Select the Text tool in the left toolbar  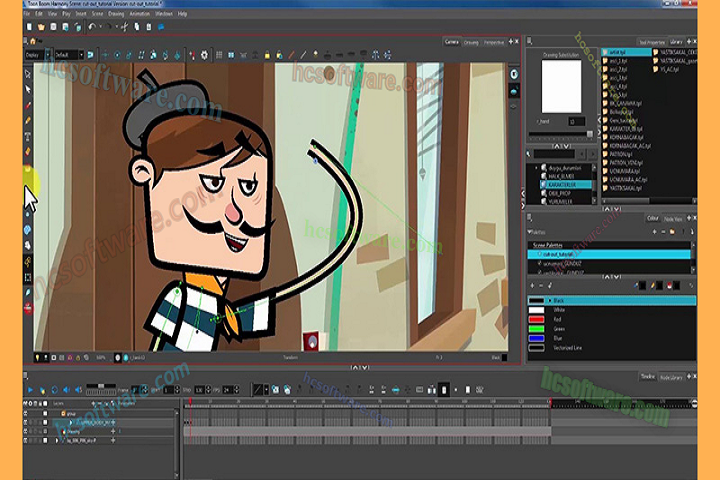coord(28,136)
